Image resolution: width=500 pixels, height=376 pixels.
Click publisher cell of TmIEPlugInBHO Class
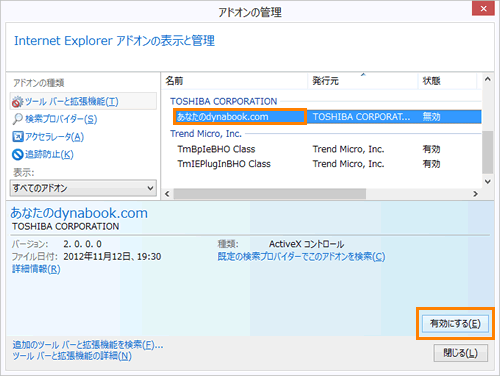pyautogui.click(x=348, y=164)
